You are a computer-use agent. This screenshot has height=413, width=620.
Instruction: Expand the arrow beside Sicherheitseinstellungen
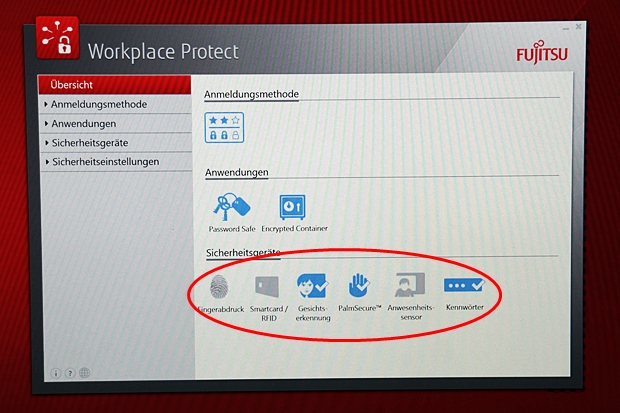(47, 162)
